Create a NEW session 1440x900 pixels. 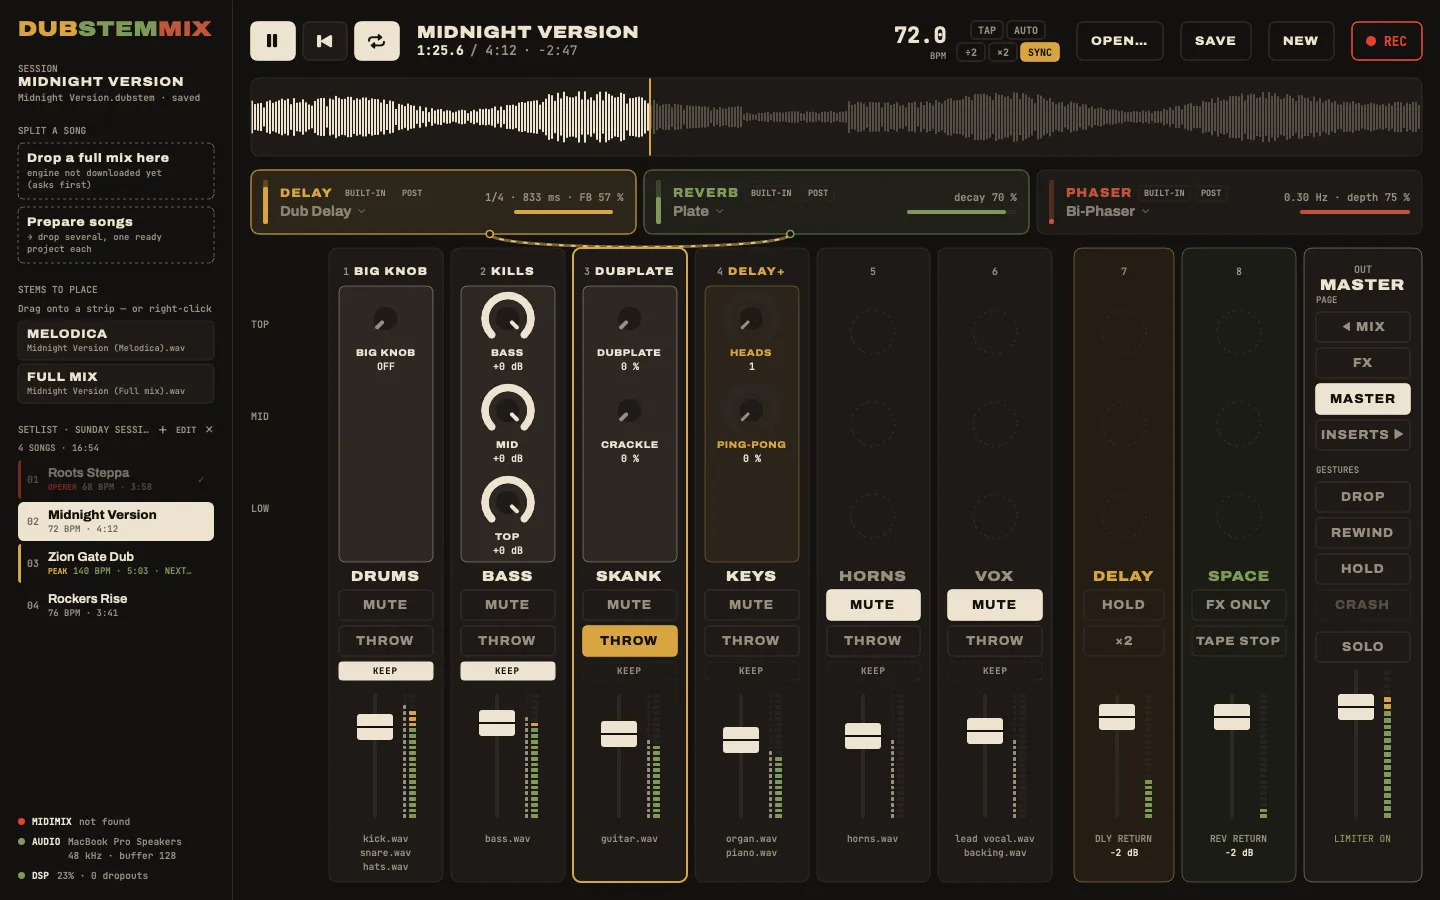[1300, 41]
